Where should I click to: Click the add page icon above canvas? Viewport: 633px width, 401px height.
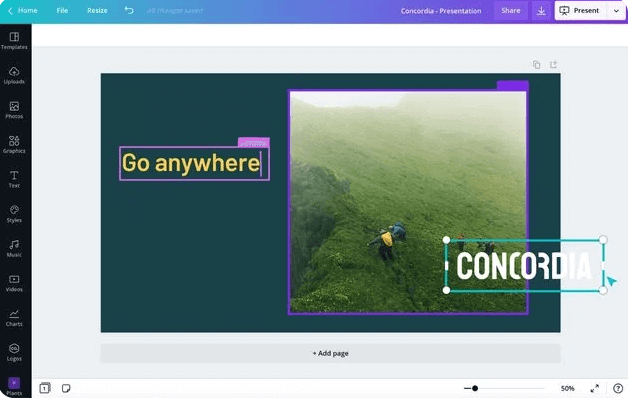pos(554,65)
